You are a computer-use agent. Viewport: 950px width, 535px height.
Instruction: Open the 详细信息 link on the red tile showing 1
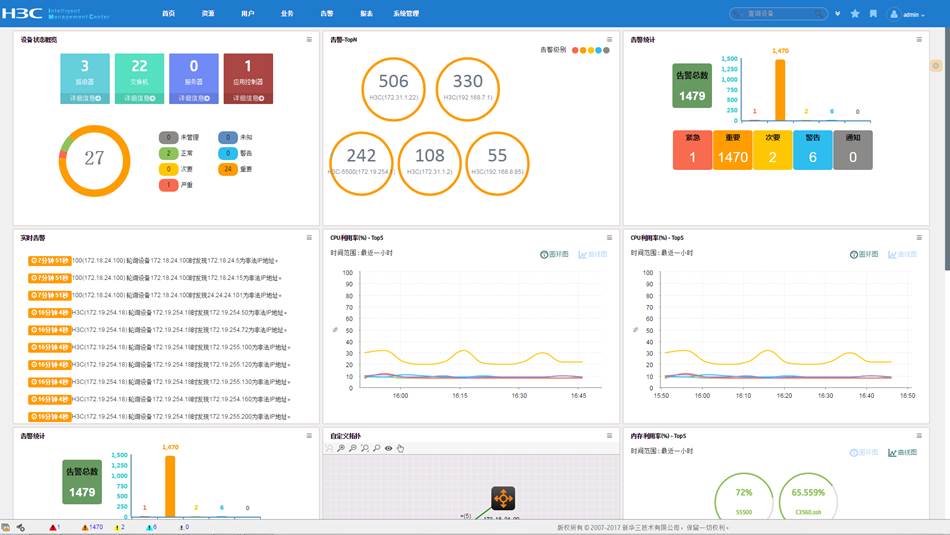pyautogui.click(x=248, y=98)
